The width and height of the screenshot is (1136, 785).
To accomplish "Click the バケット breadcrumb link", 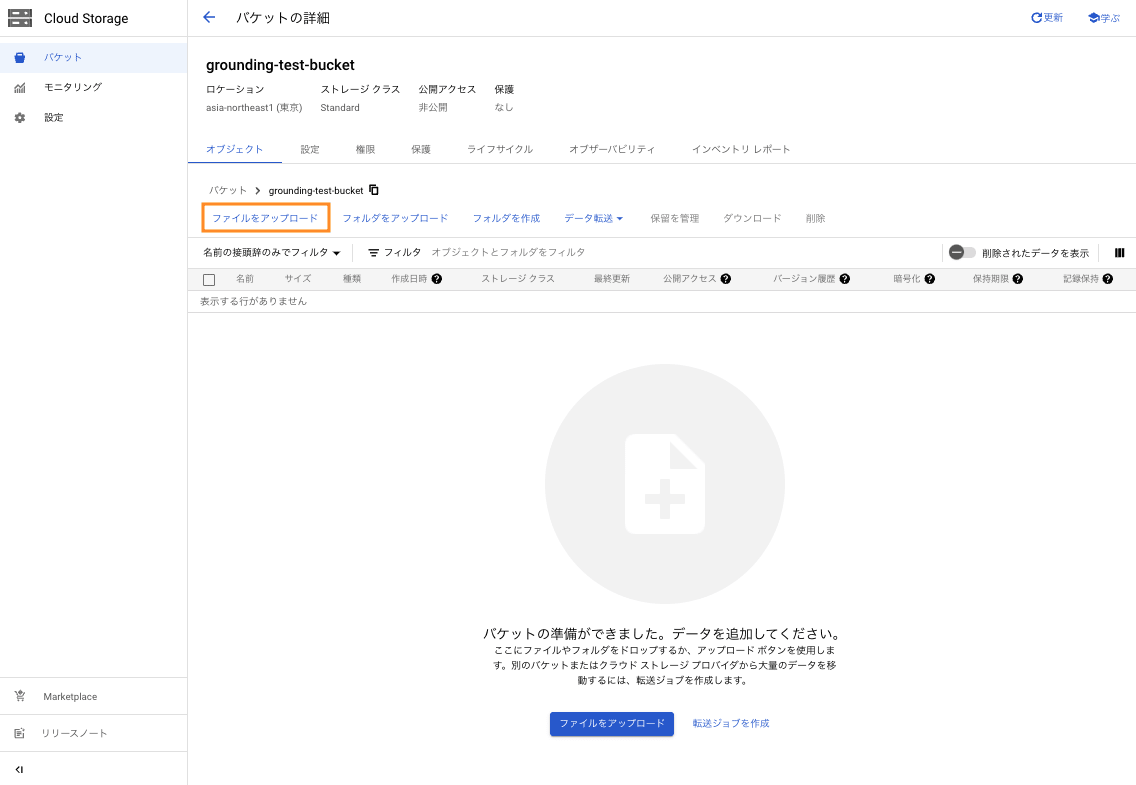I will pos(228,190).
